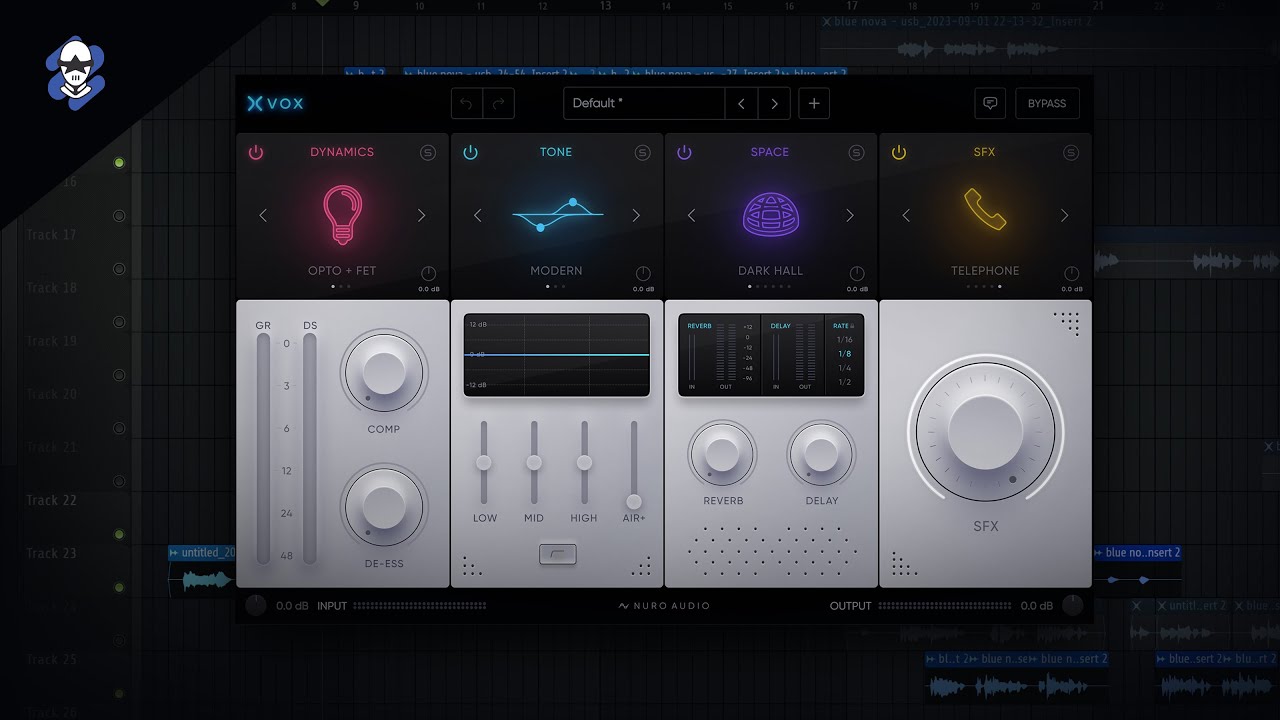
Task: Open the feedback comment icon
Action: click(x=990, y=103)
